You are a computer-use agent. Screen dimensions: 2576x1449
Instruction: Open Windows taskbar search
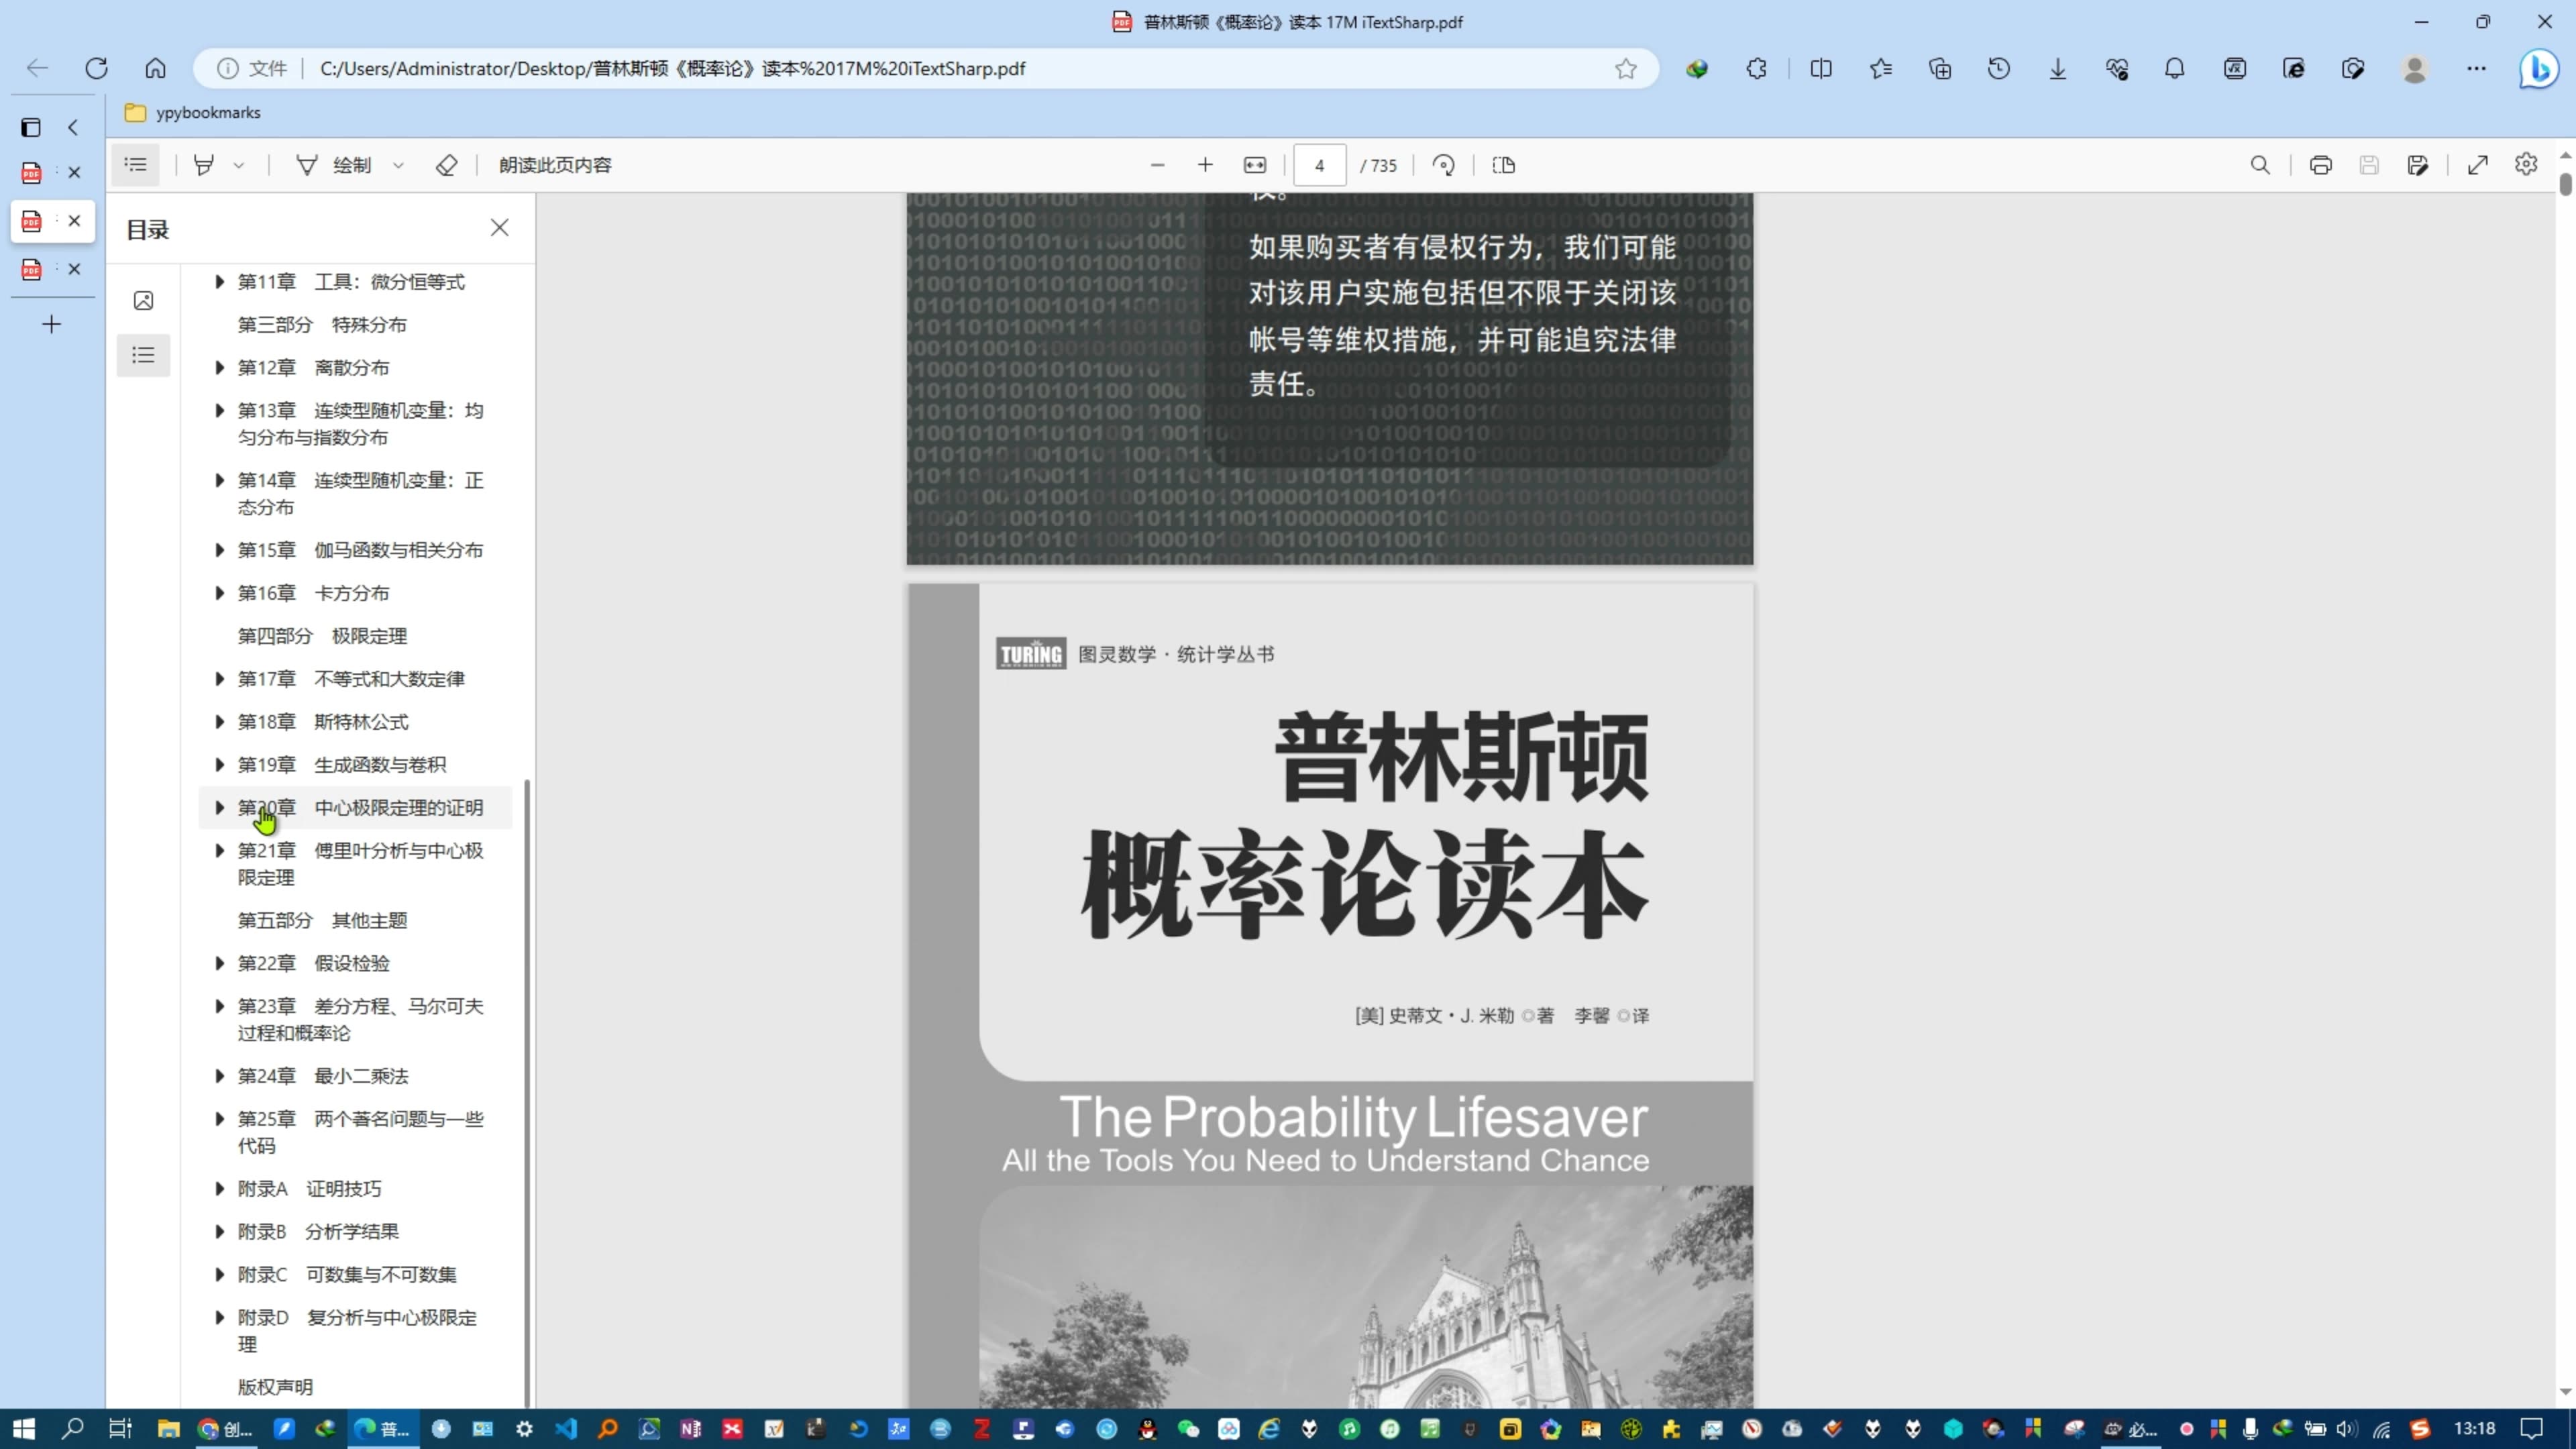pos(72,1429)
